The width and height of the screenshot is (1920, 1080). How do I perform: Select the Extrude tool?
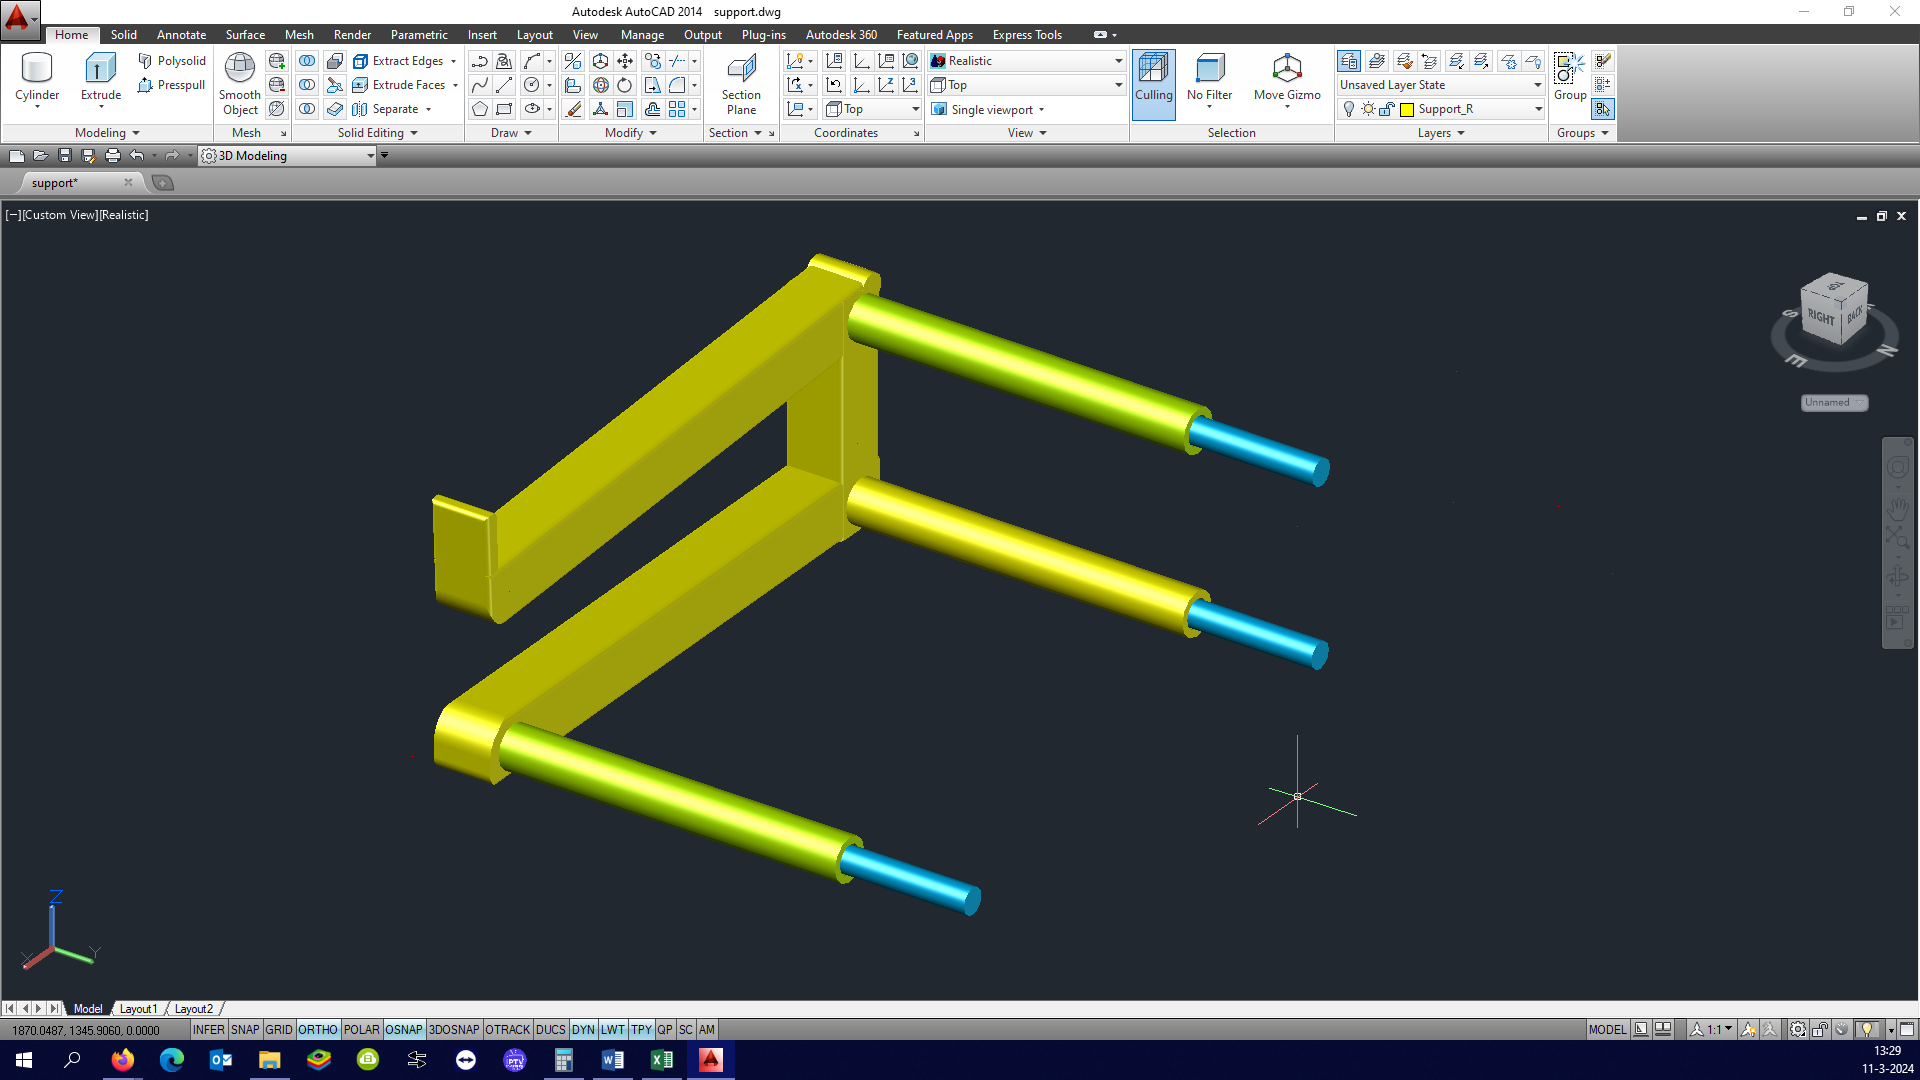(100, 78)
